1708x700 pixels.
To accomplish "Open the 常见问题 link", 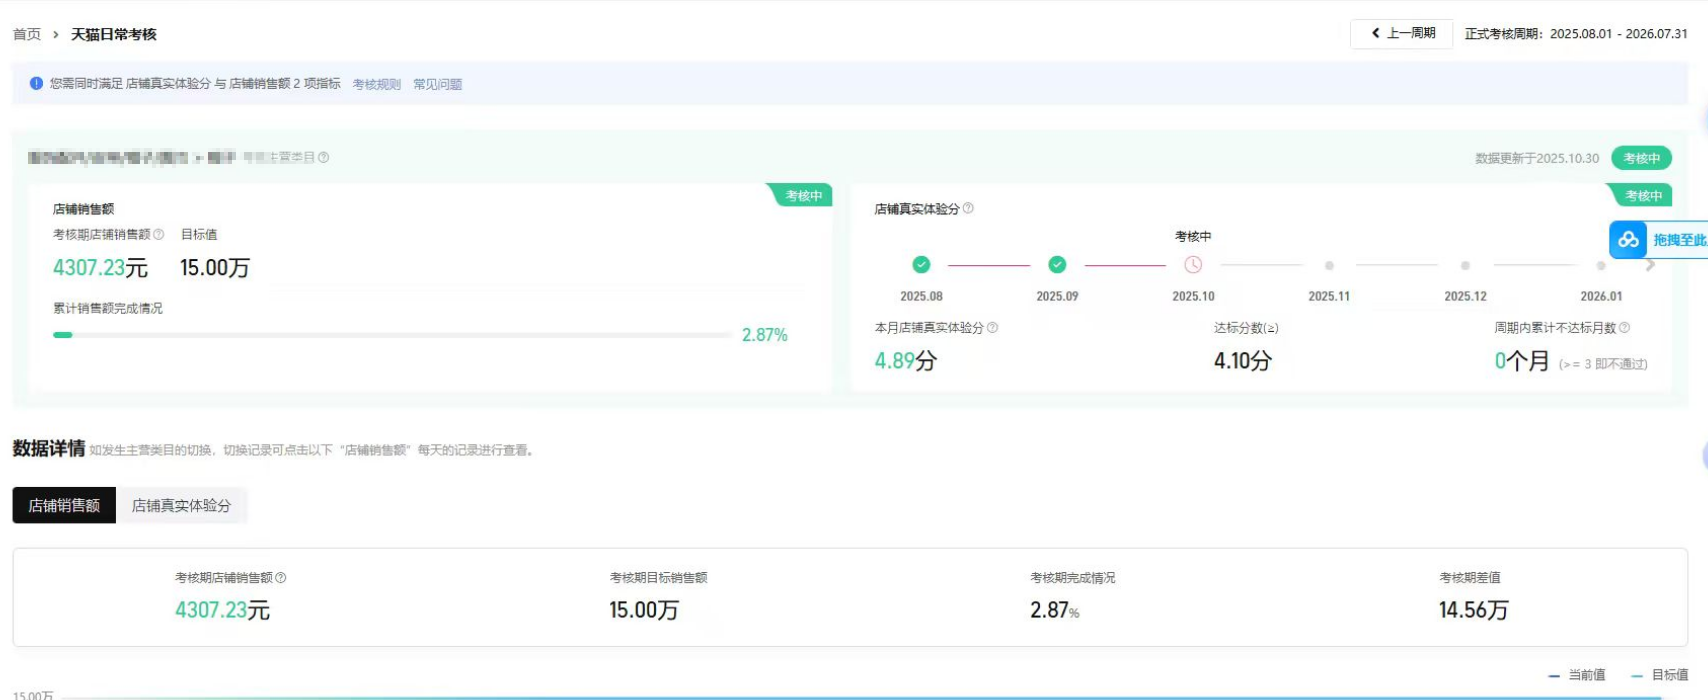I will [x=437, y=85].
